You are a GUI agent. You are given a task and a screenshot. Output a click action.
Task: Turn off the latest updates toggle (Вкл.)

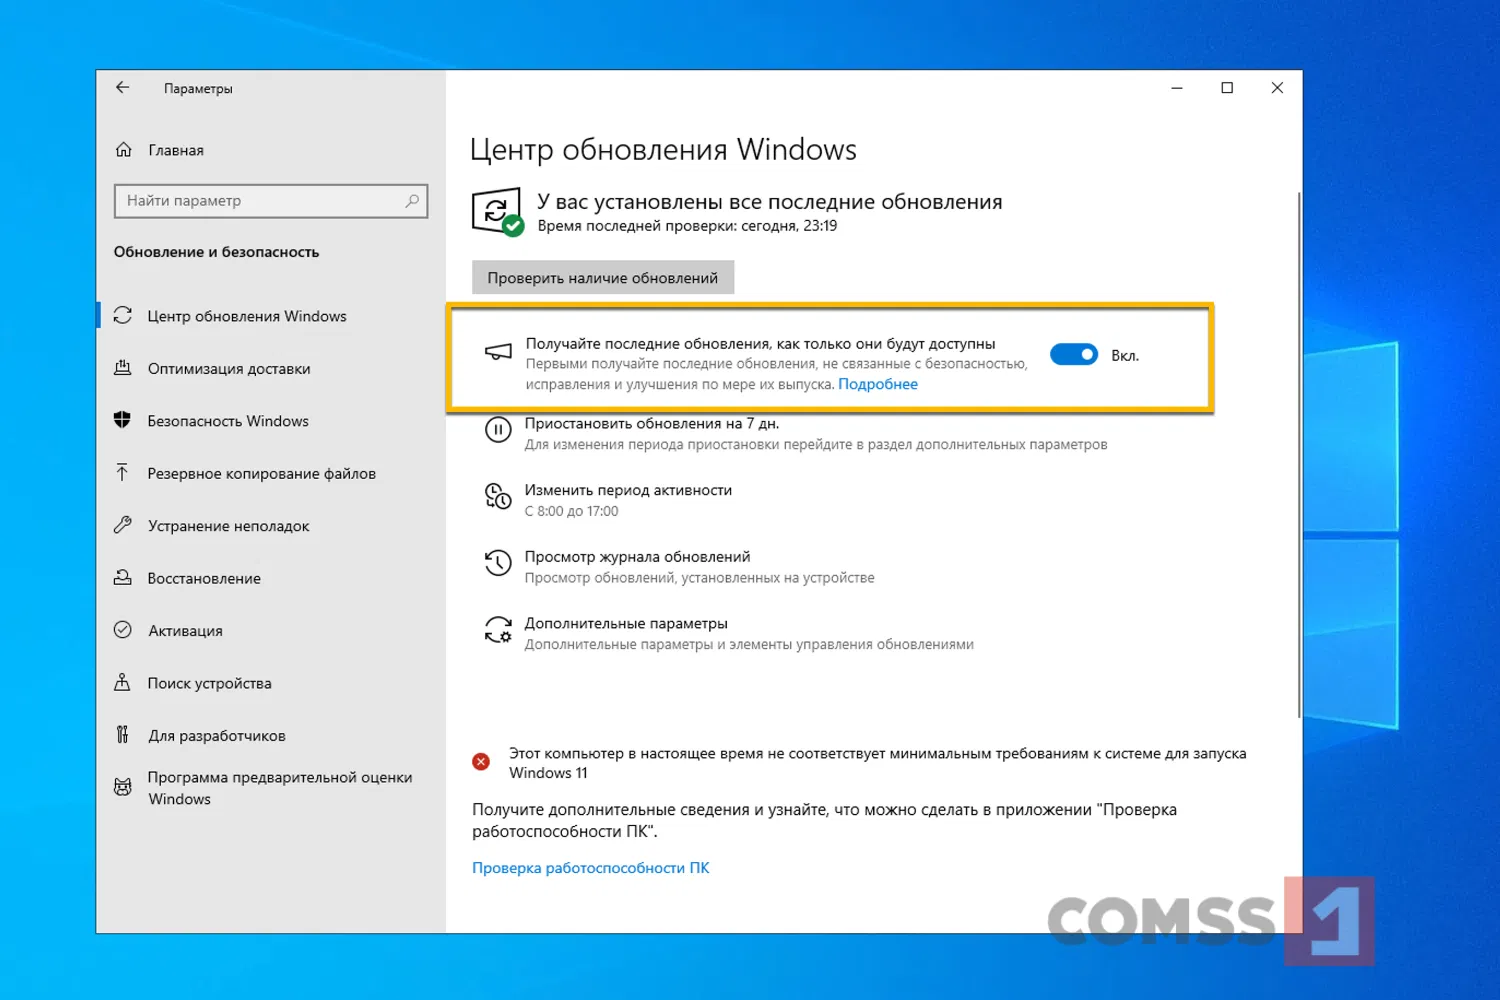(1074, 355)
